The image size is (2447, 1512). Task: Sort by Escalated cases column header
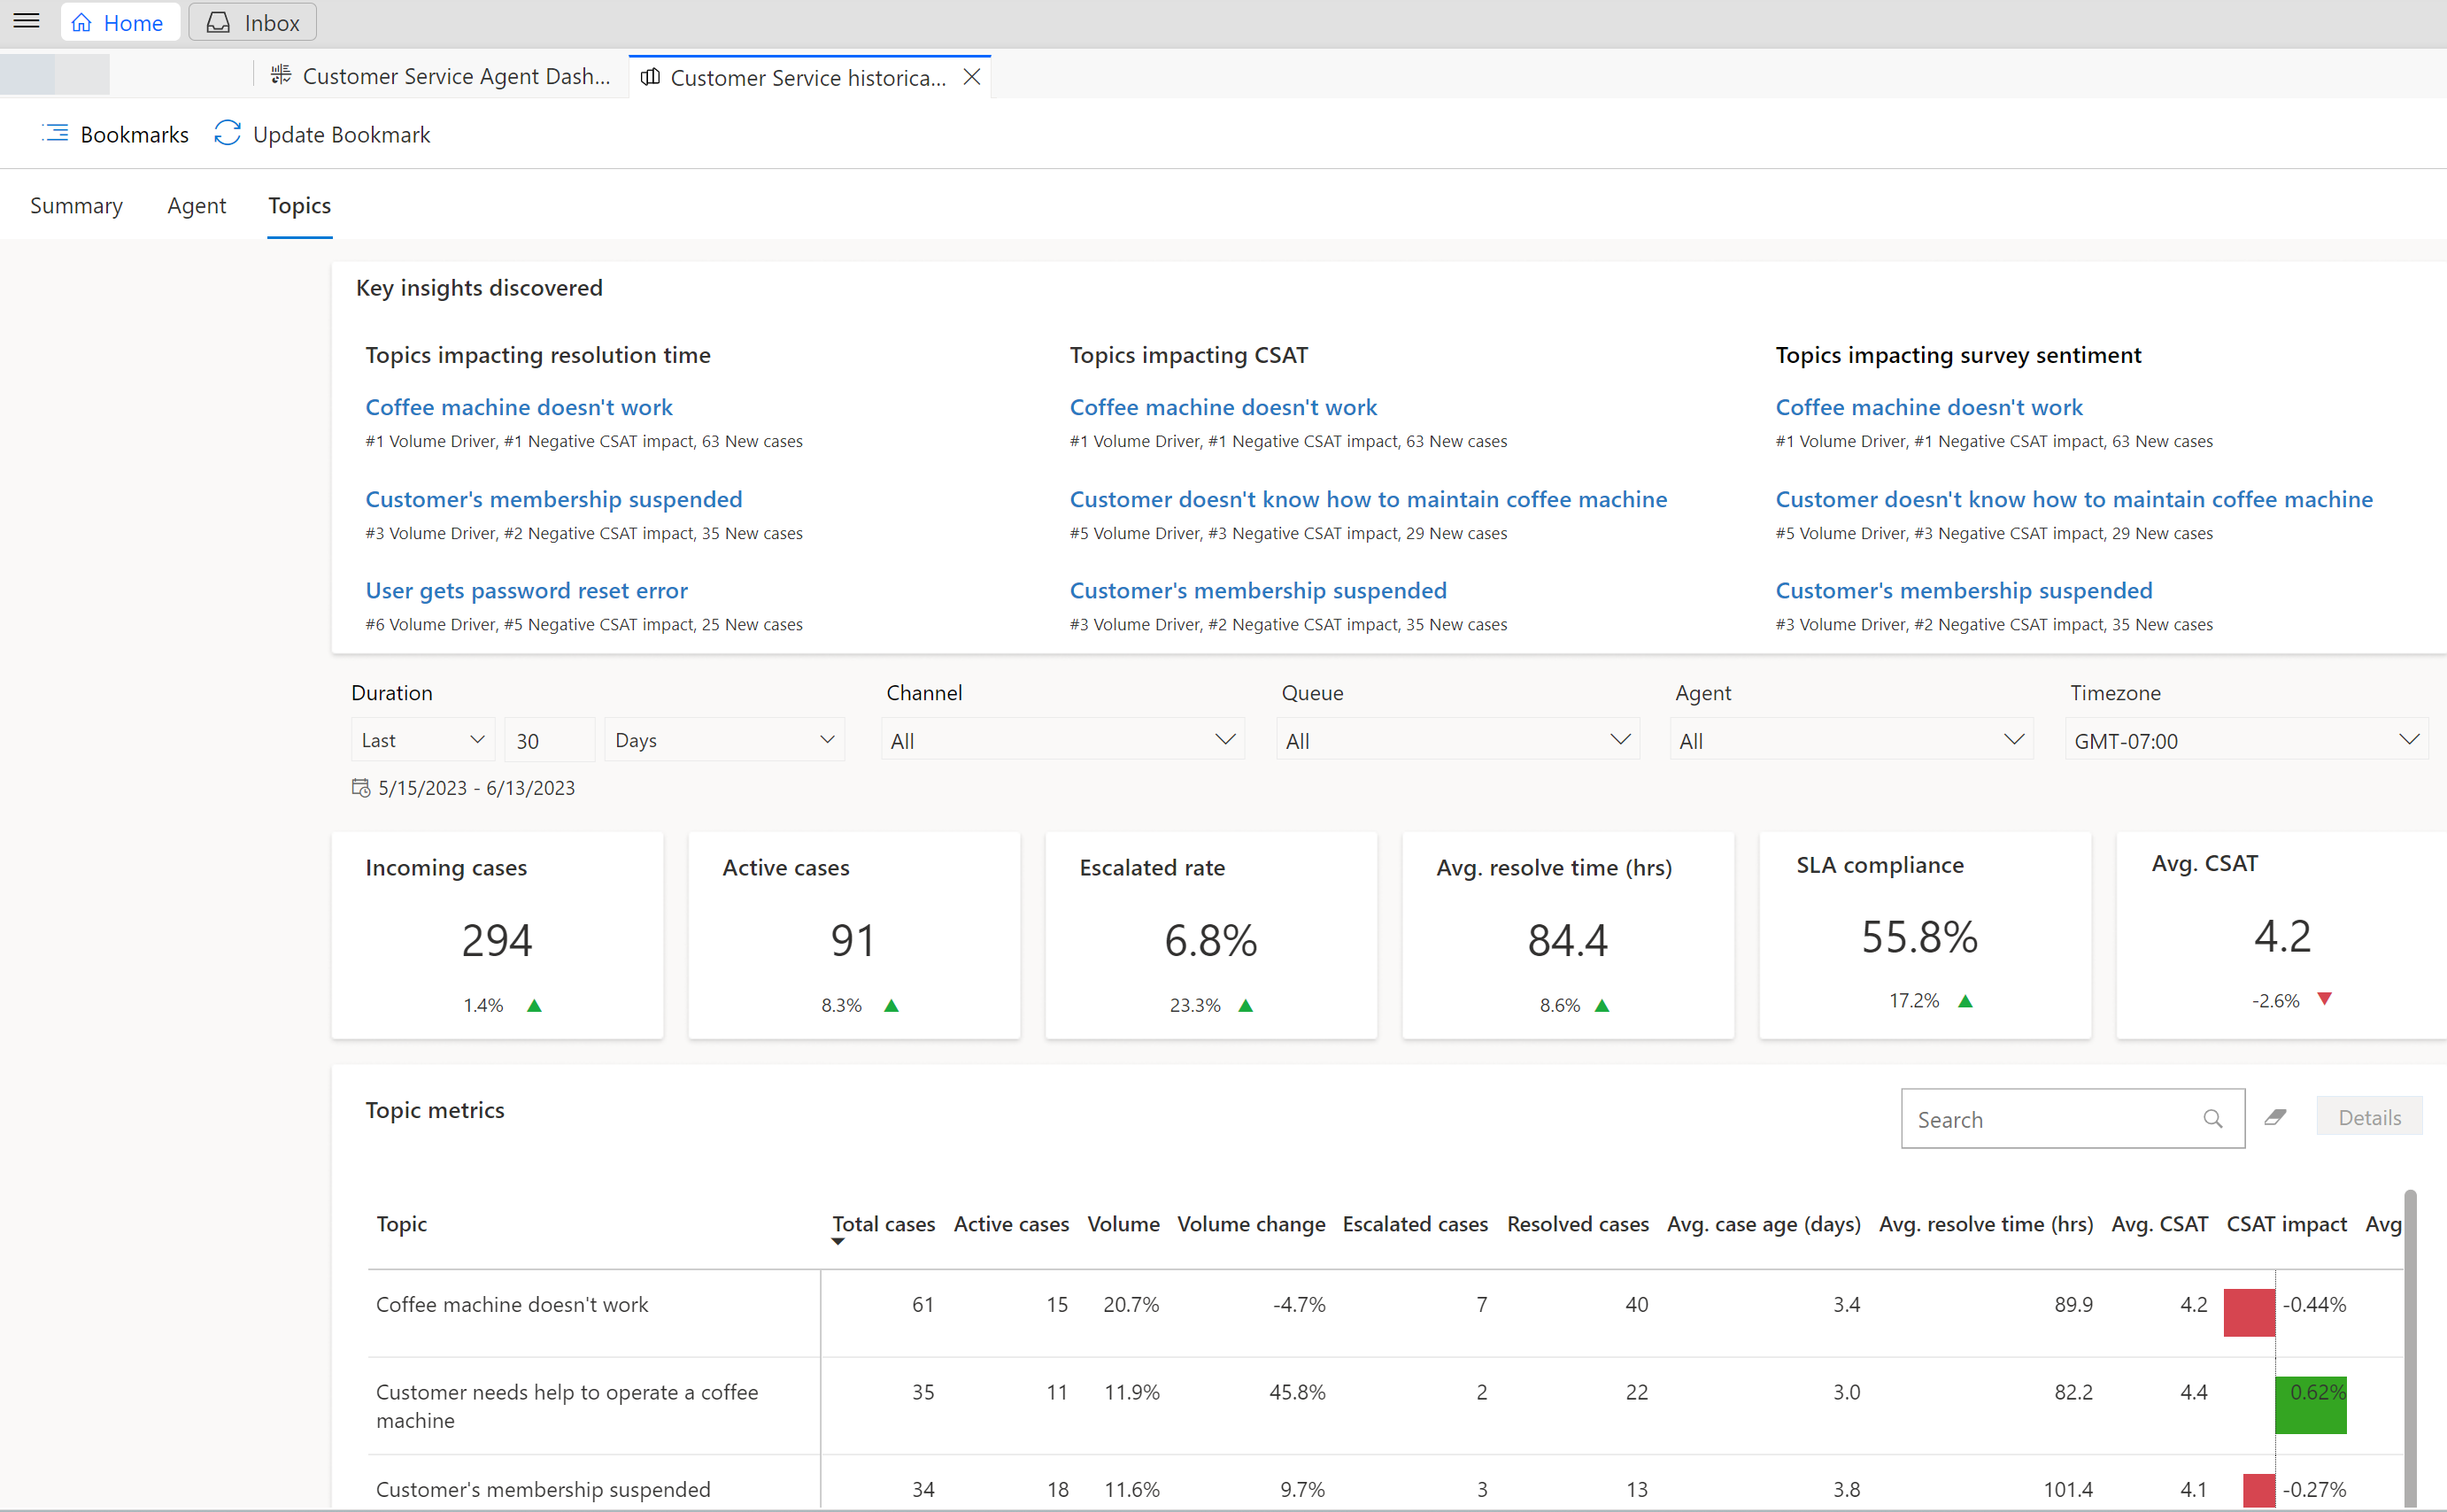coord(1415,1224)
